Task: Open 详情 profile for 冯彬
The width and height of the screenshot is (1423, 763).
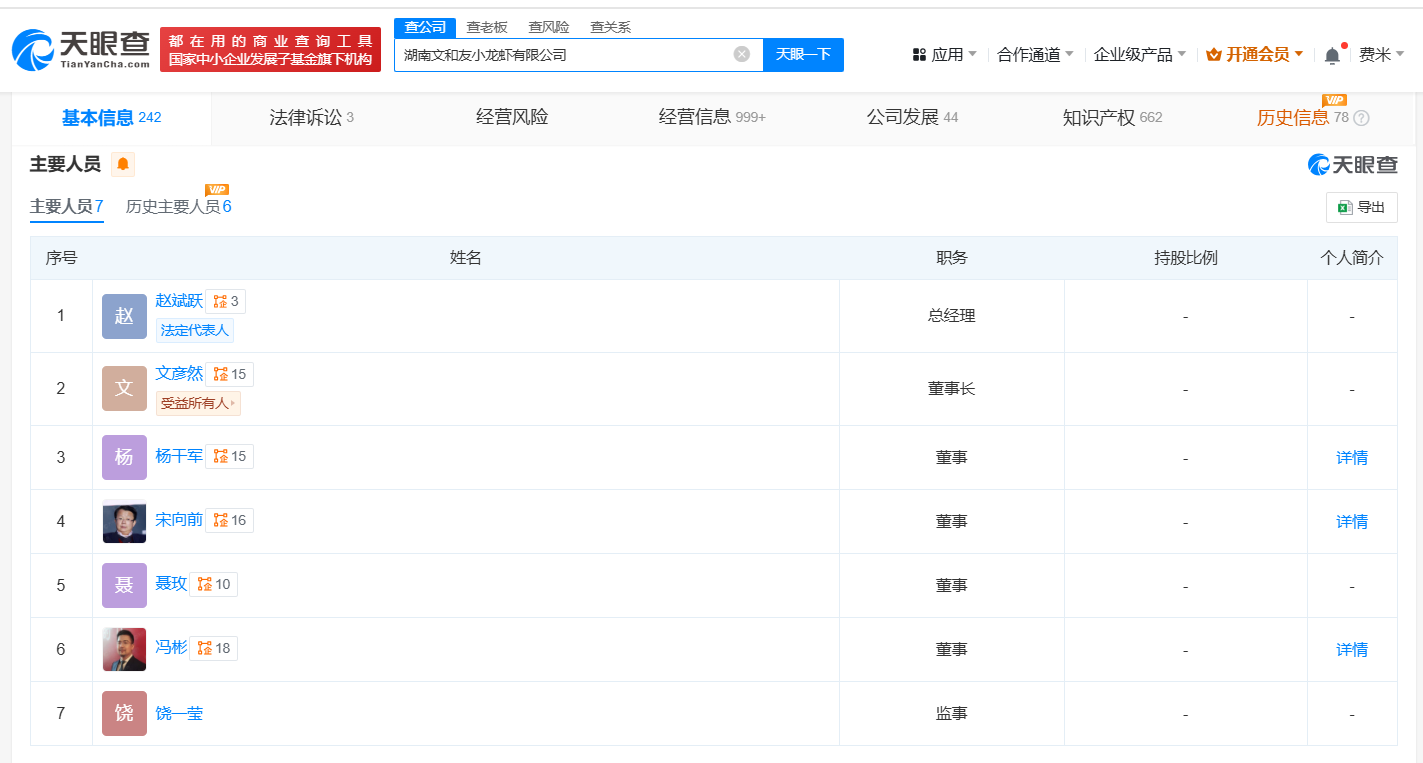Action: click(x=1352, y=649)
